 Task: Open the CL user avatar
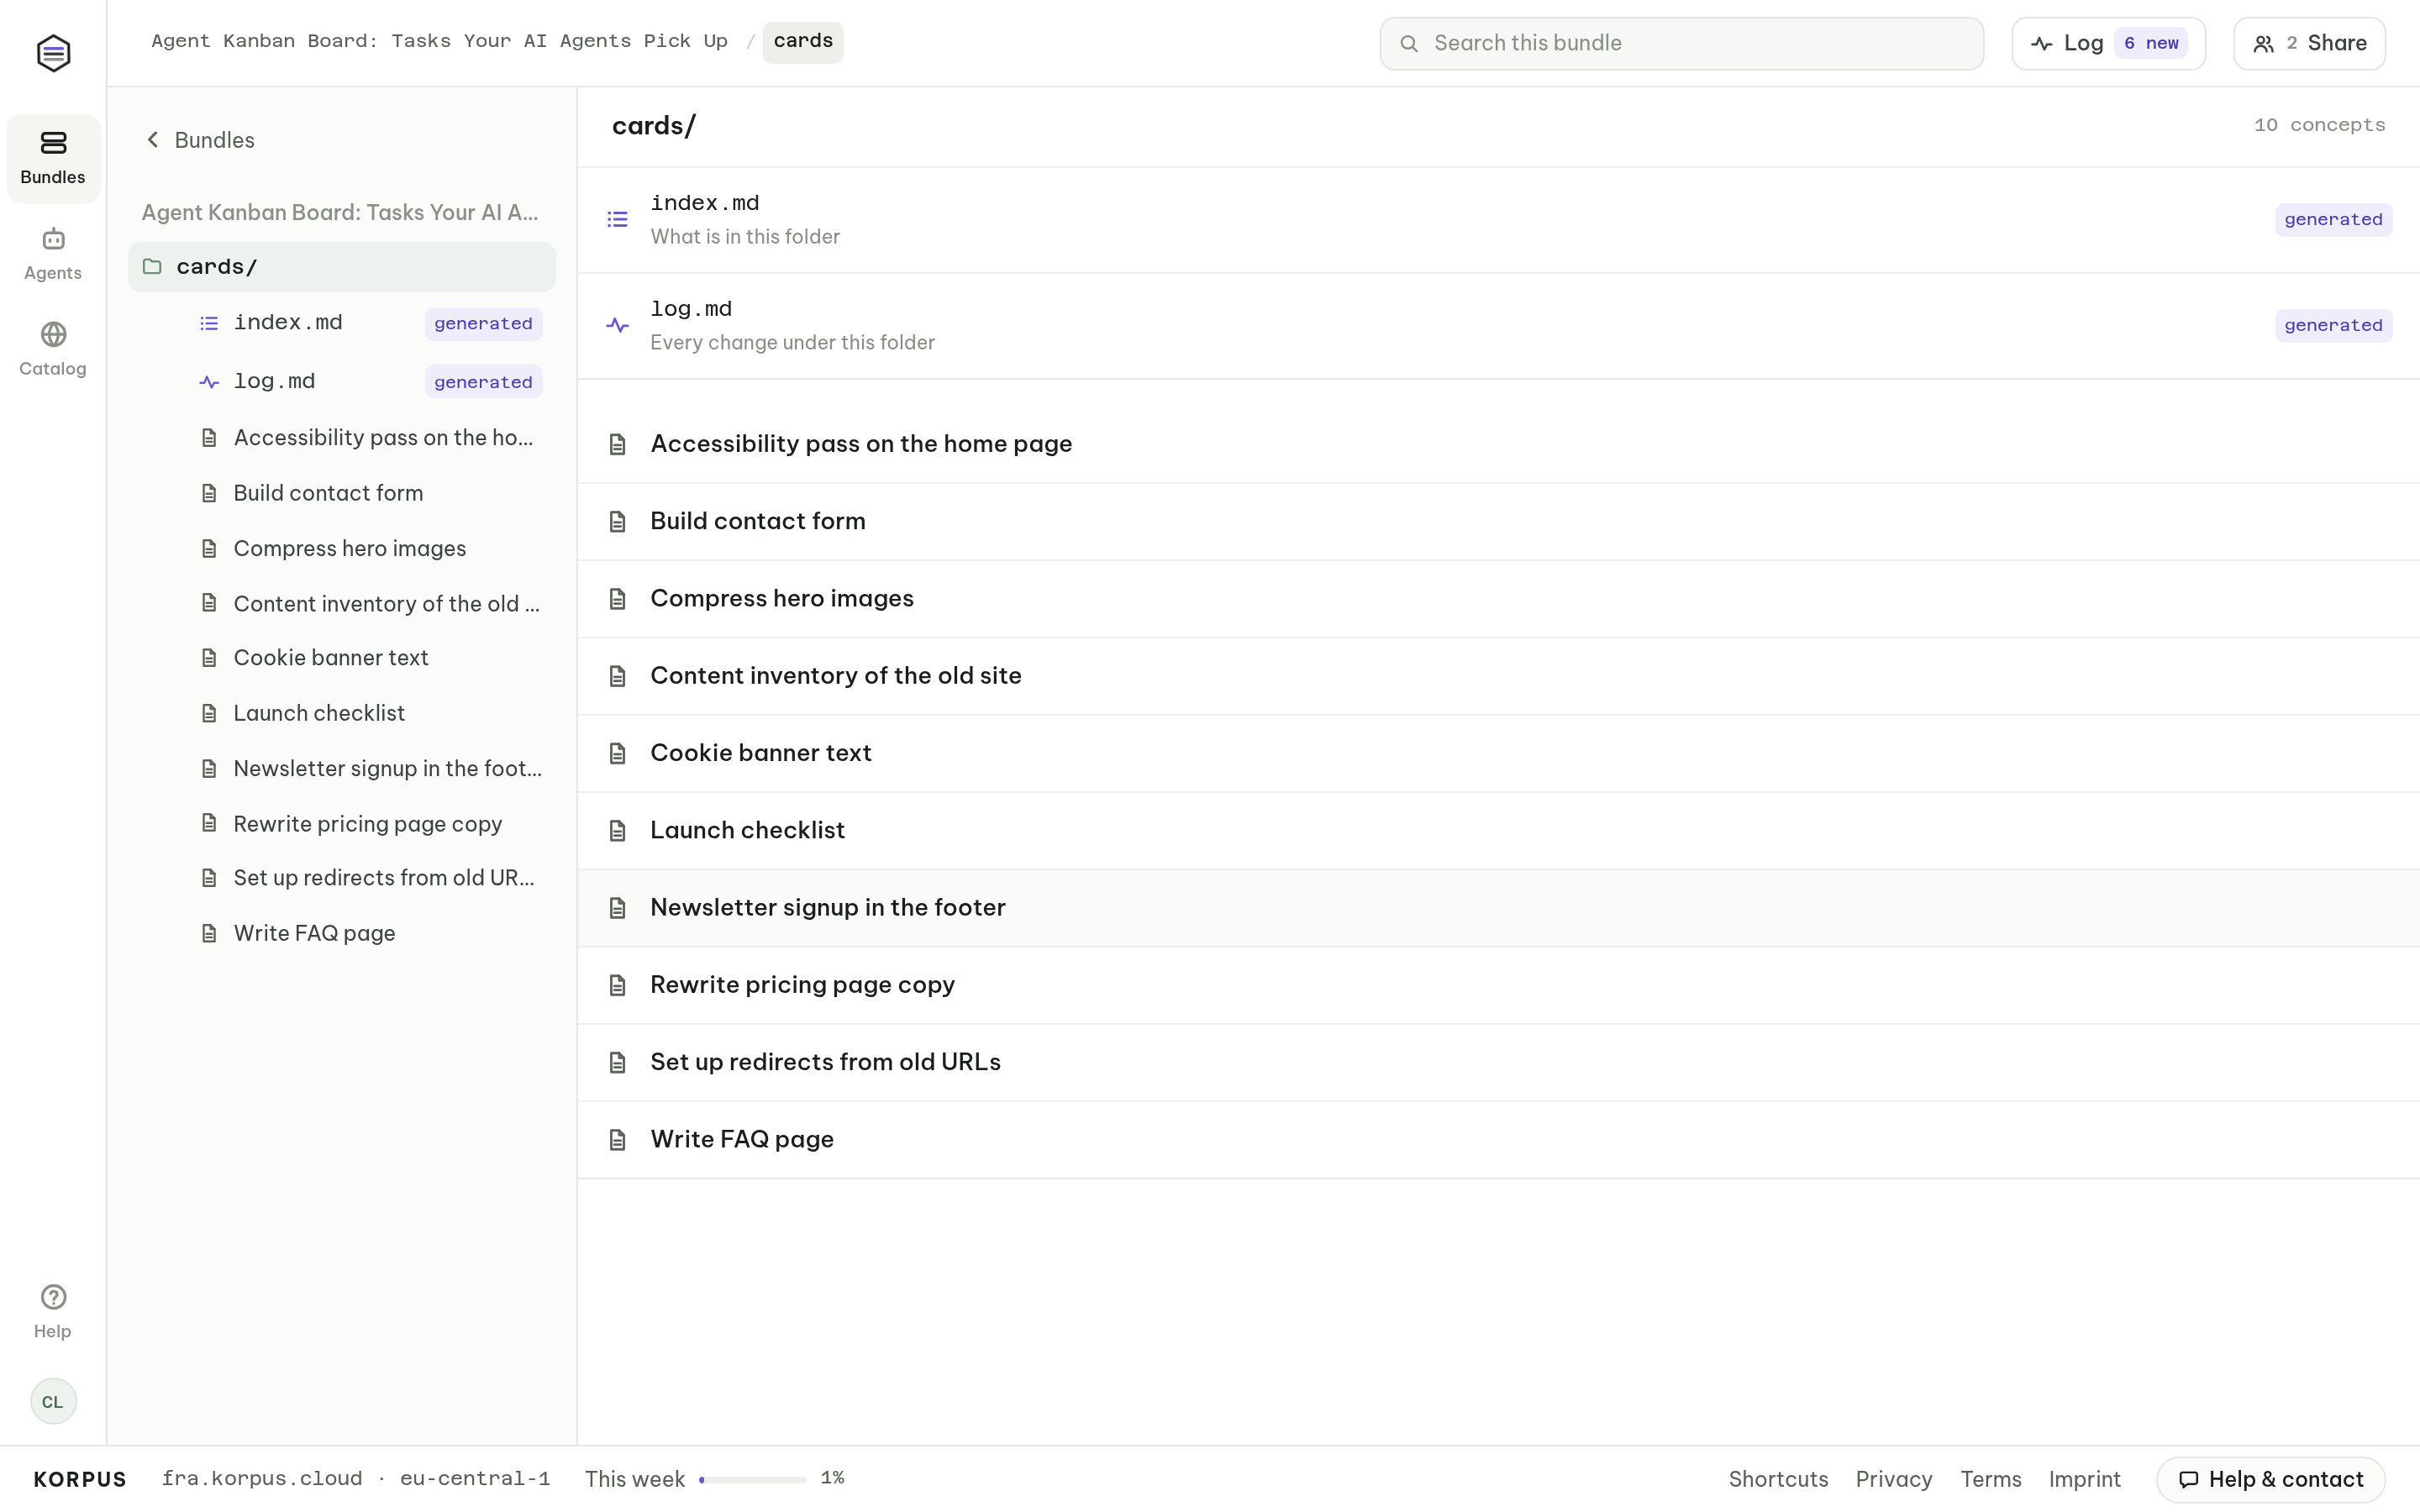pos(53,1401)
